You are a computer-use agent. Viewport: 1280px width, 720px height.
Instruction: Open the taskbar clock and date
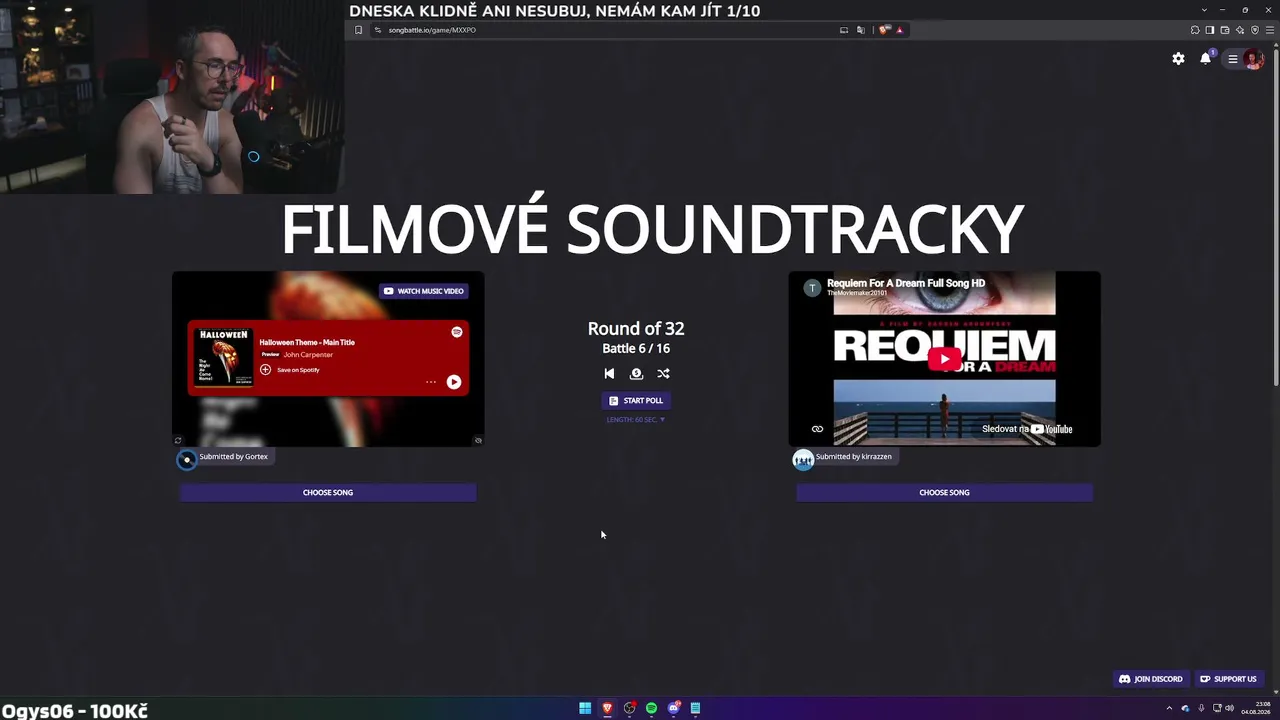pos(1255,708)
